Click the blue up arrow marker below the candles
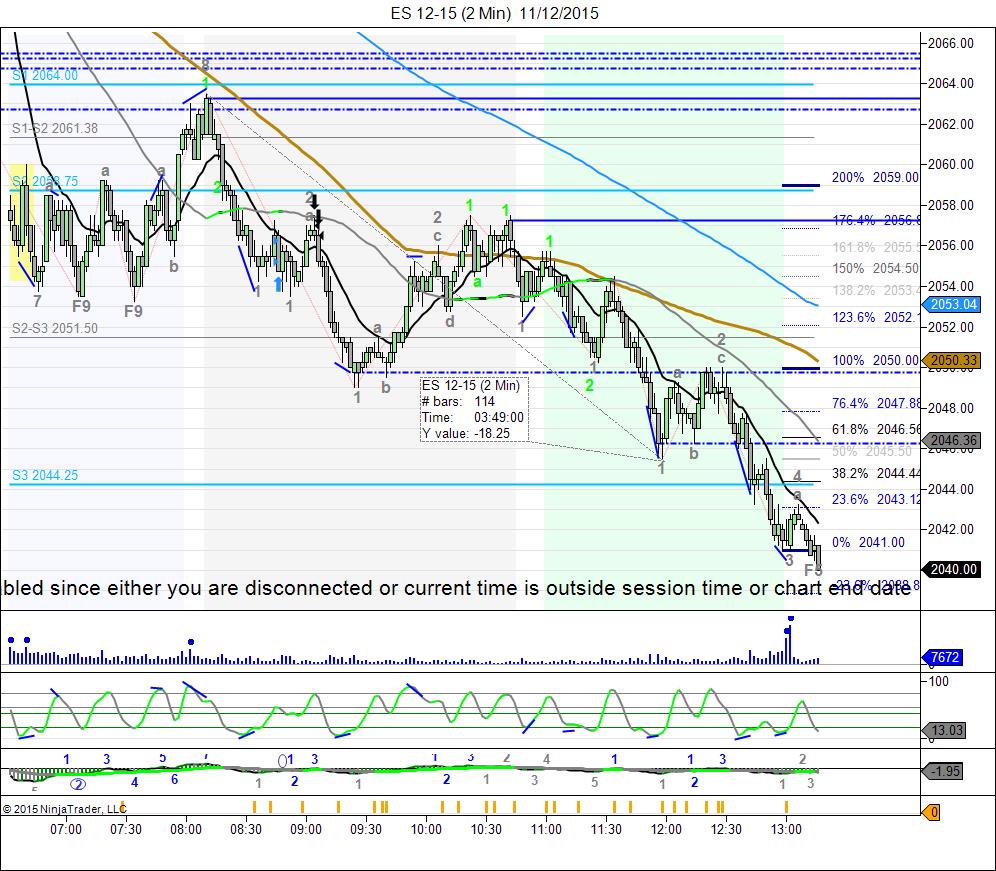The height and width of the screenshot is (871, 996). (x=278, y=283)
